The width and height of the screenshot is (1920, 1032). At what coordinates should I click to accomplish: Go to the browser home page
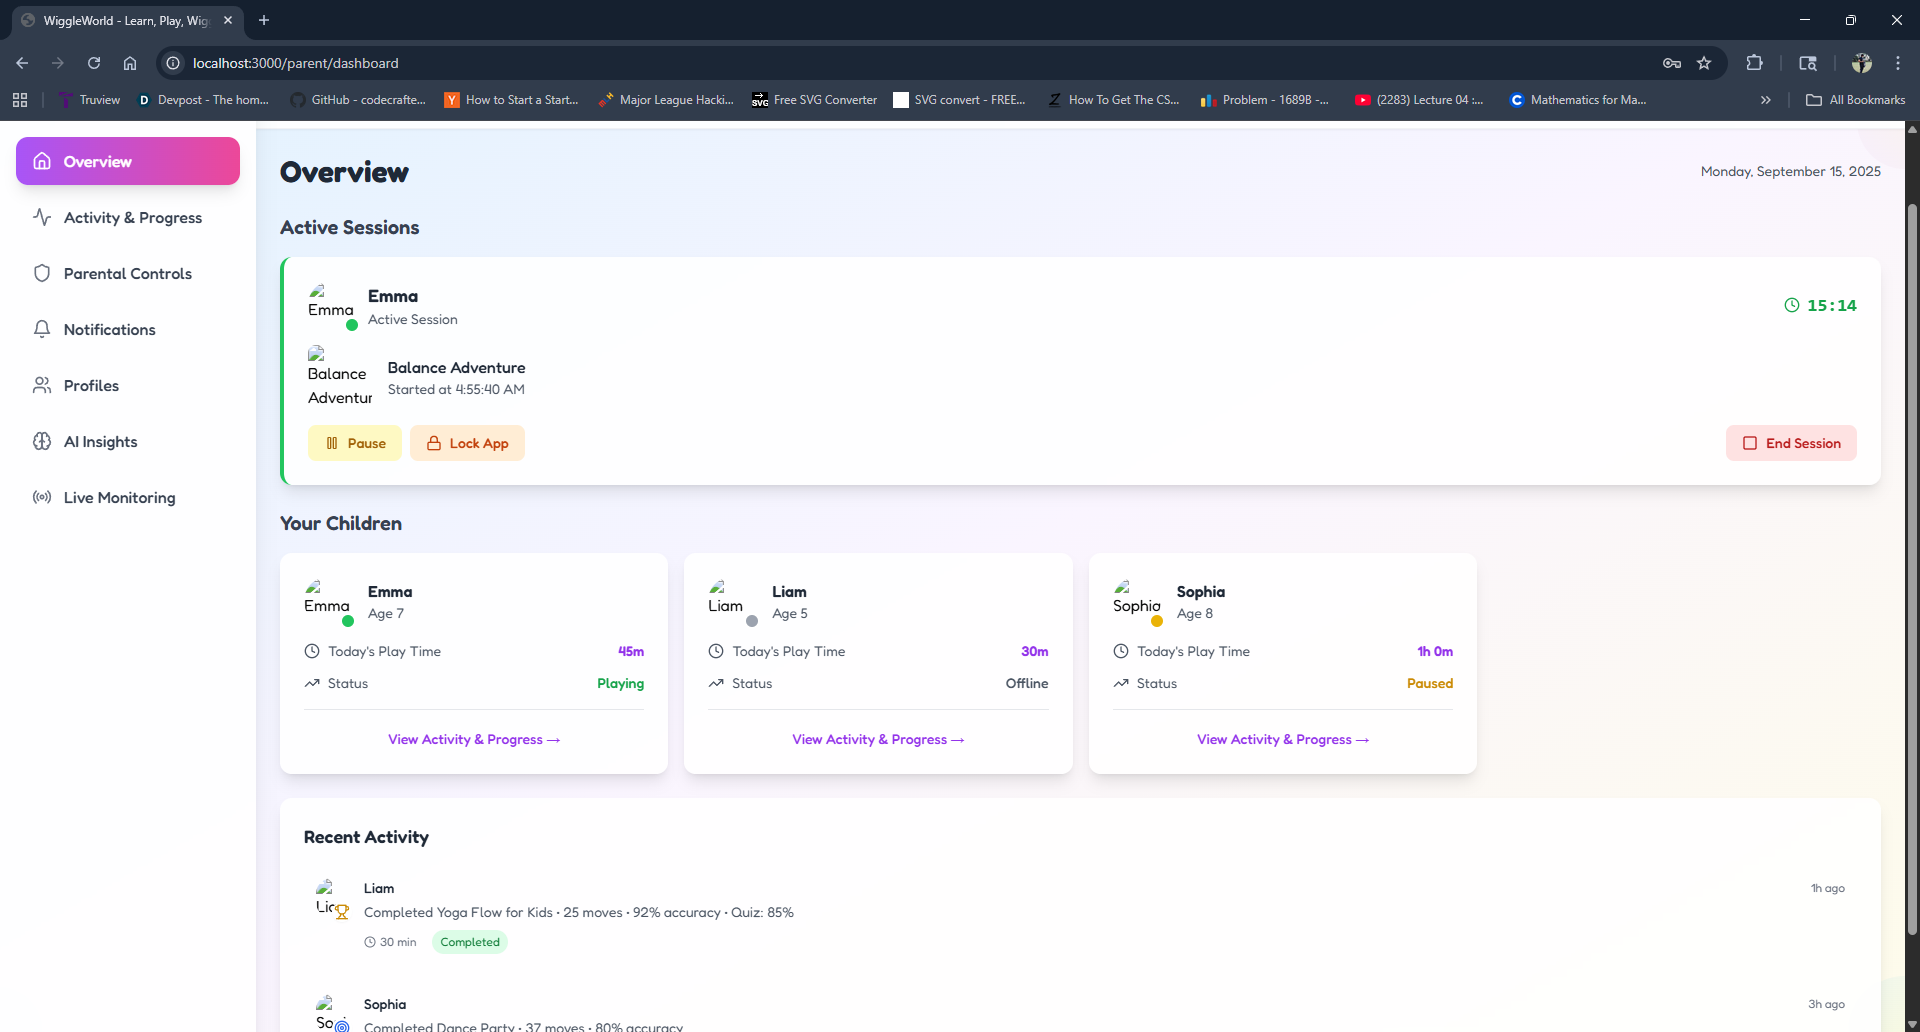pos(130,63)
